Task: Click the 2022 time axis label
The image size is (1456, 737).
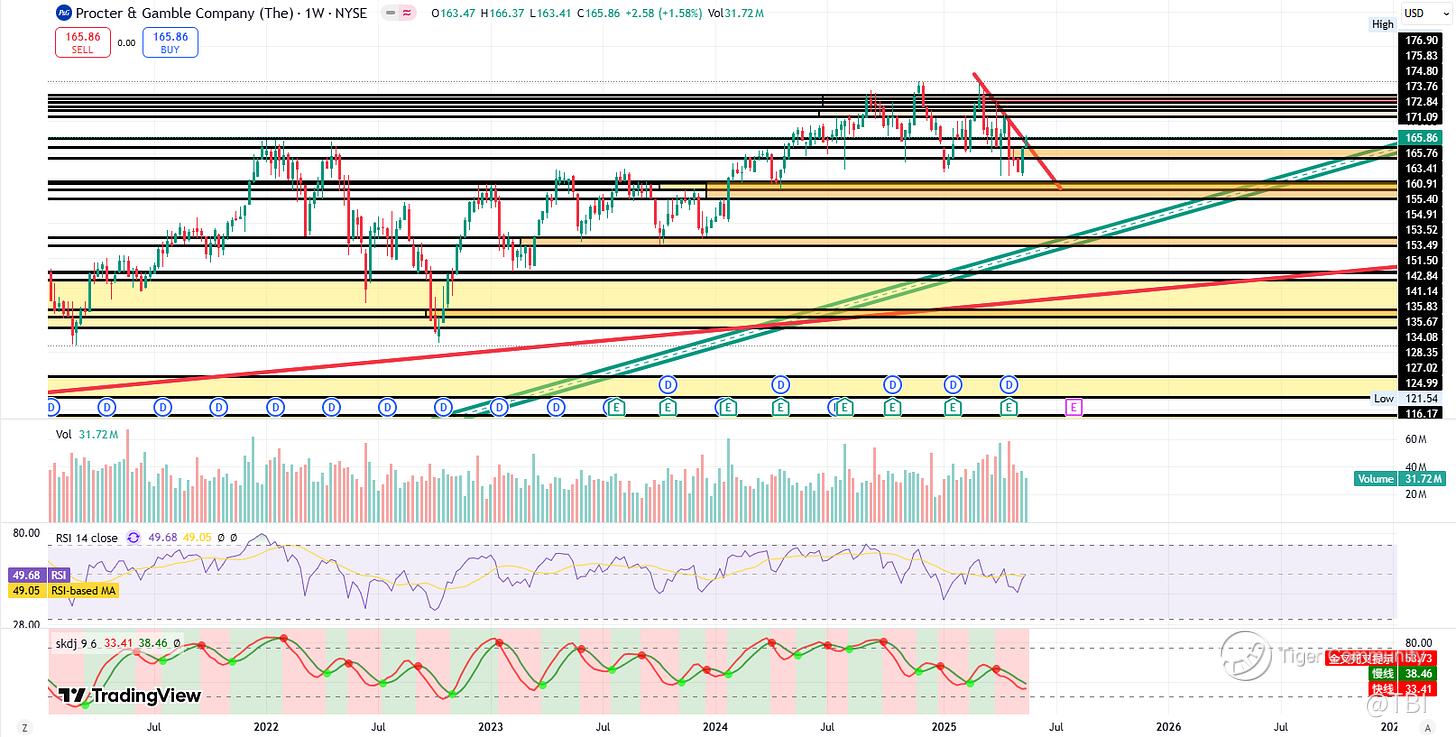Action: [x=266, y=727]
